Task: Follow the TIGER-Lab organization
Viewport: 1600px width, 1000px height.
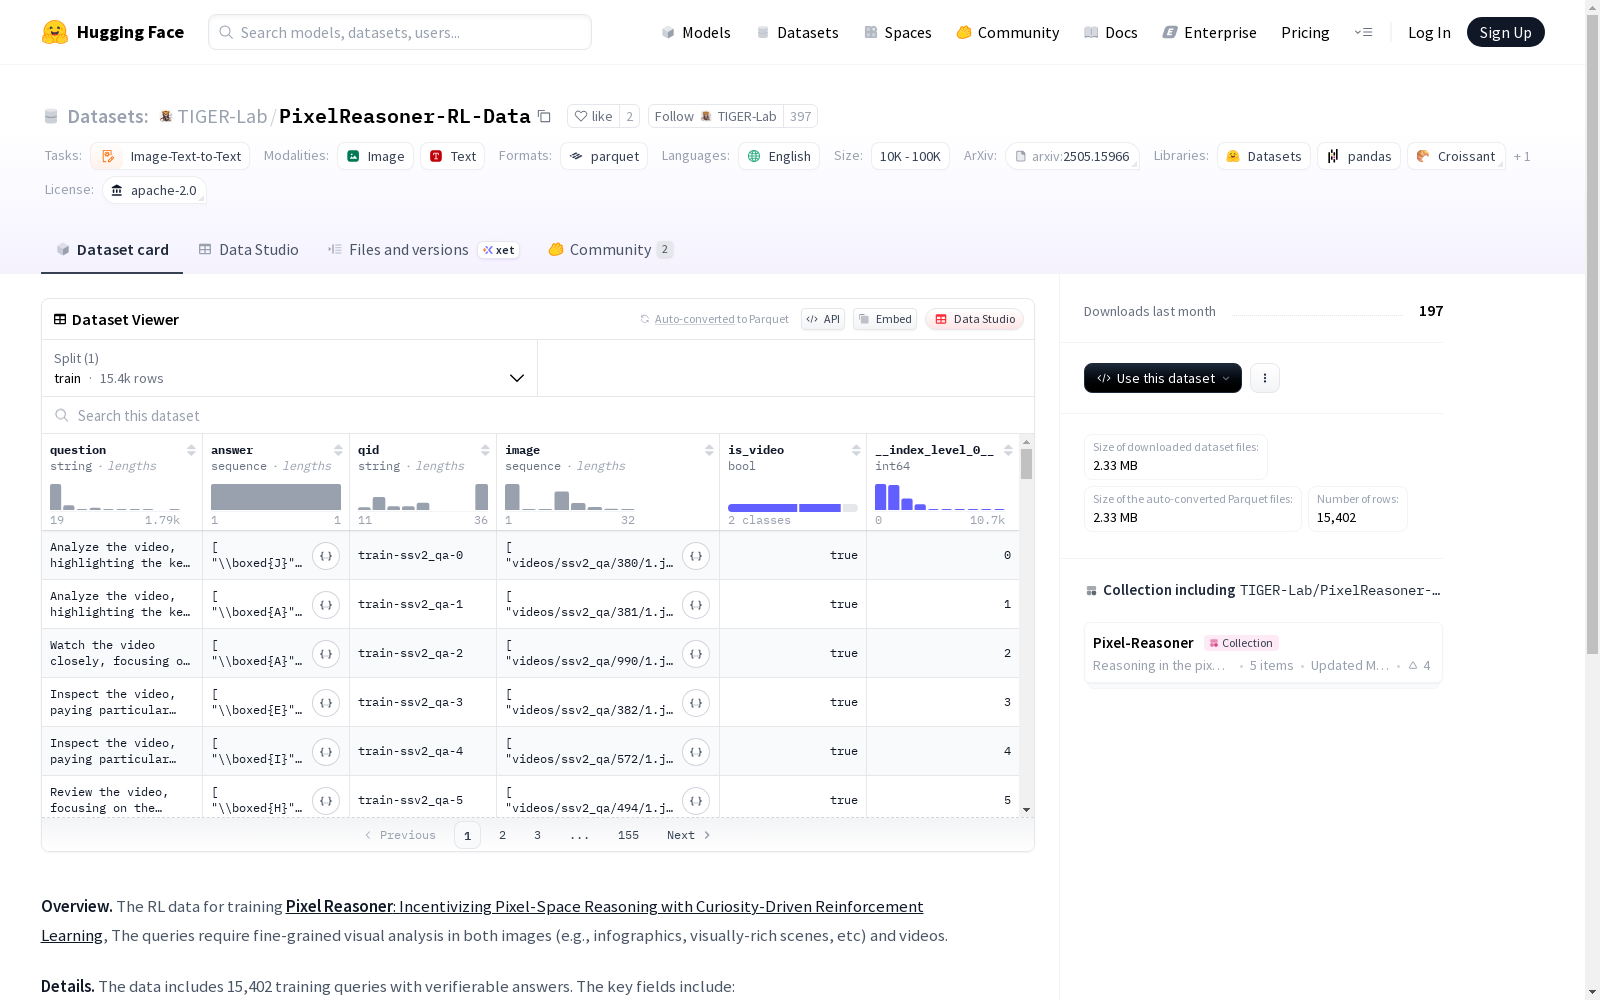Action: coord(715,116)
